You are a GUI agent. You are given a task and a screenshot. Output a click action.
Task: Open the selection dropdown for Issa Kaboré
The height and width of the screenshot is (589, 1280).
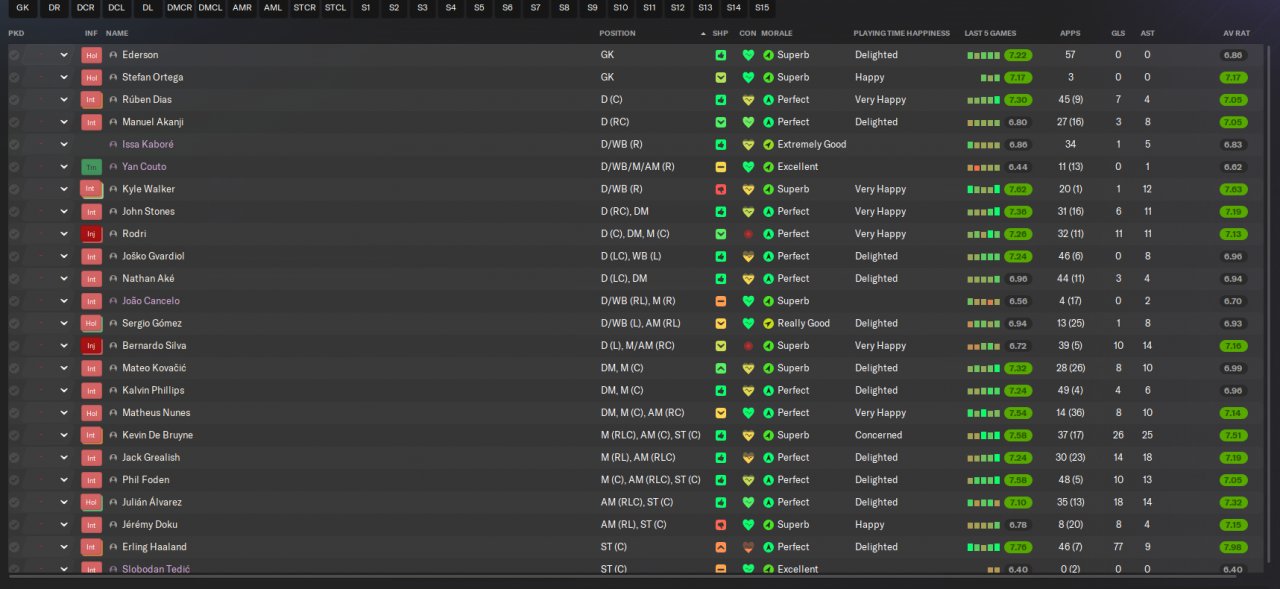coord(64,144)
